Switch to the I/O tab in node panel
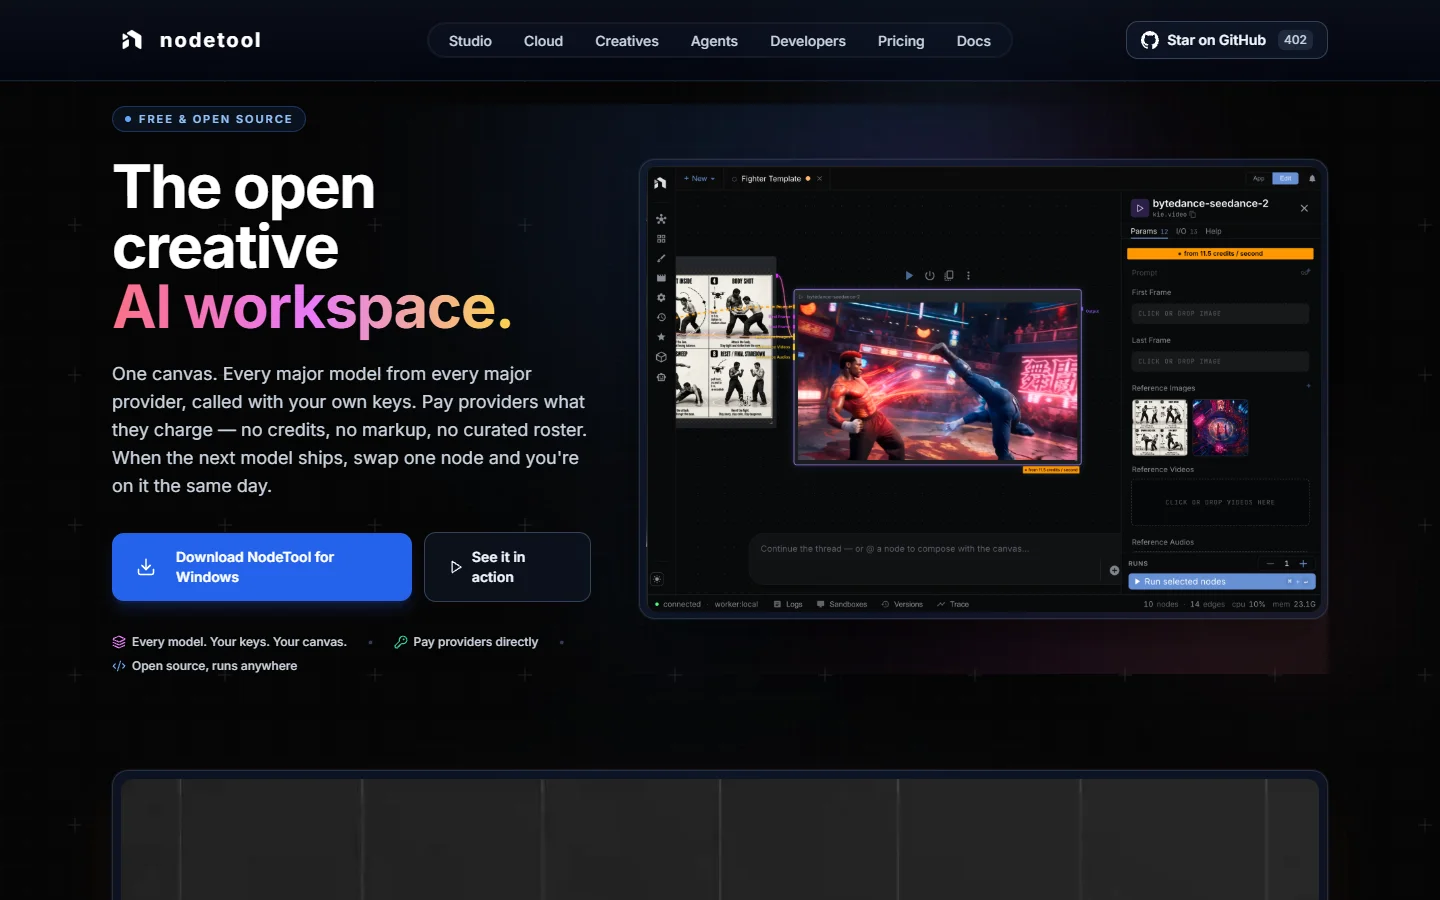Screen dimensions: 1440x900 pos(1186,231)
